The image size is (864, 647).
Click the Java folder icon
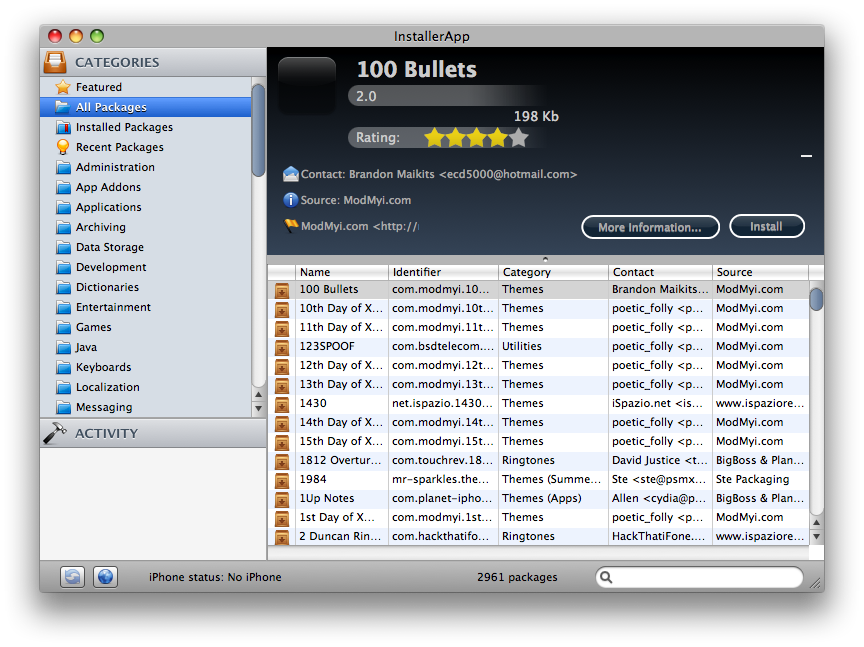(63, 347)
